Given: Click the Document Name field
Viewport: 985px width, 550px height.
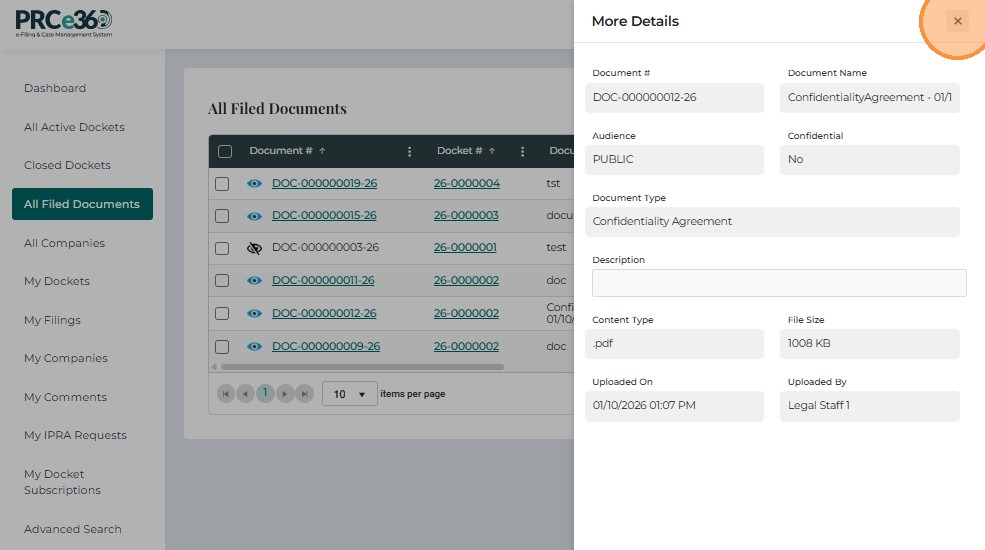Looking at the screenshot, I should (869, 98).
